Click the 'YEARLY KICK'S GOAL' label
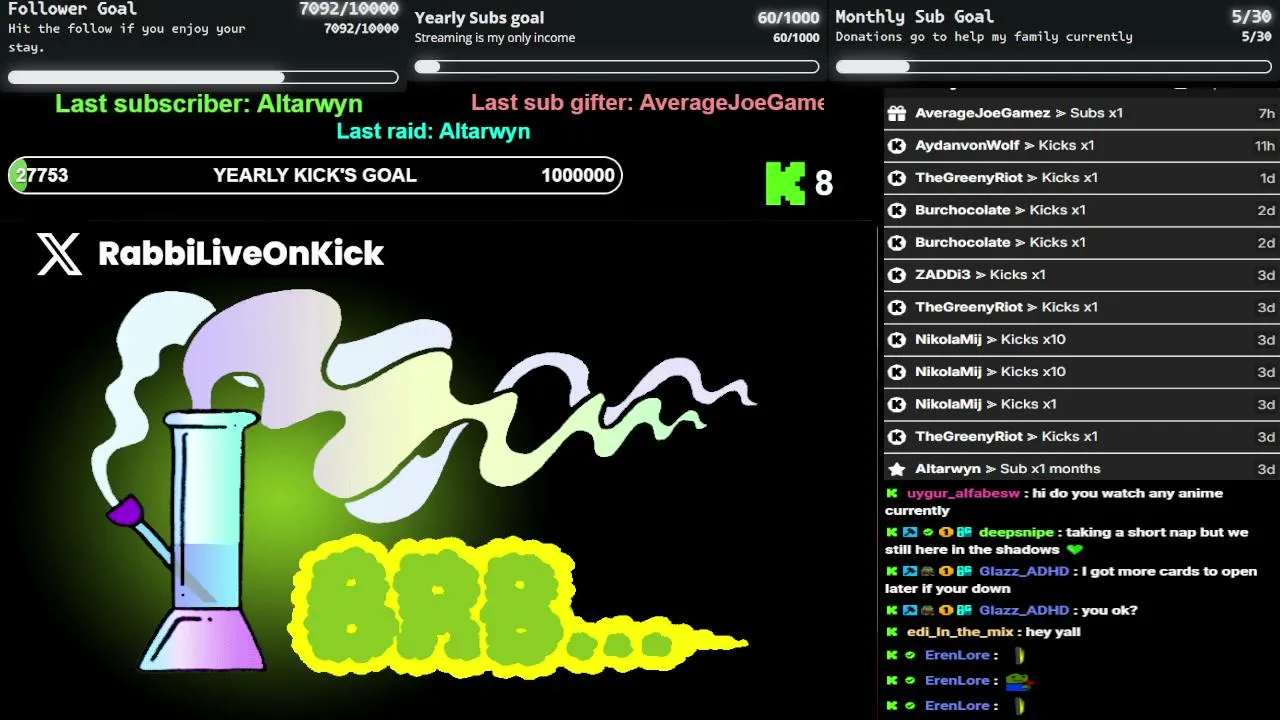1280x720 pixels. (x=315, y=176)
